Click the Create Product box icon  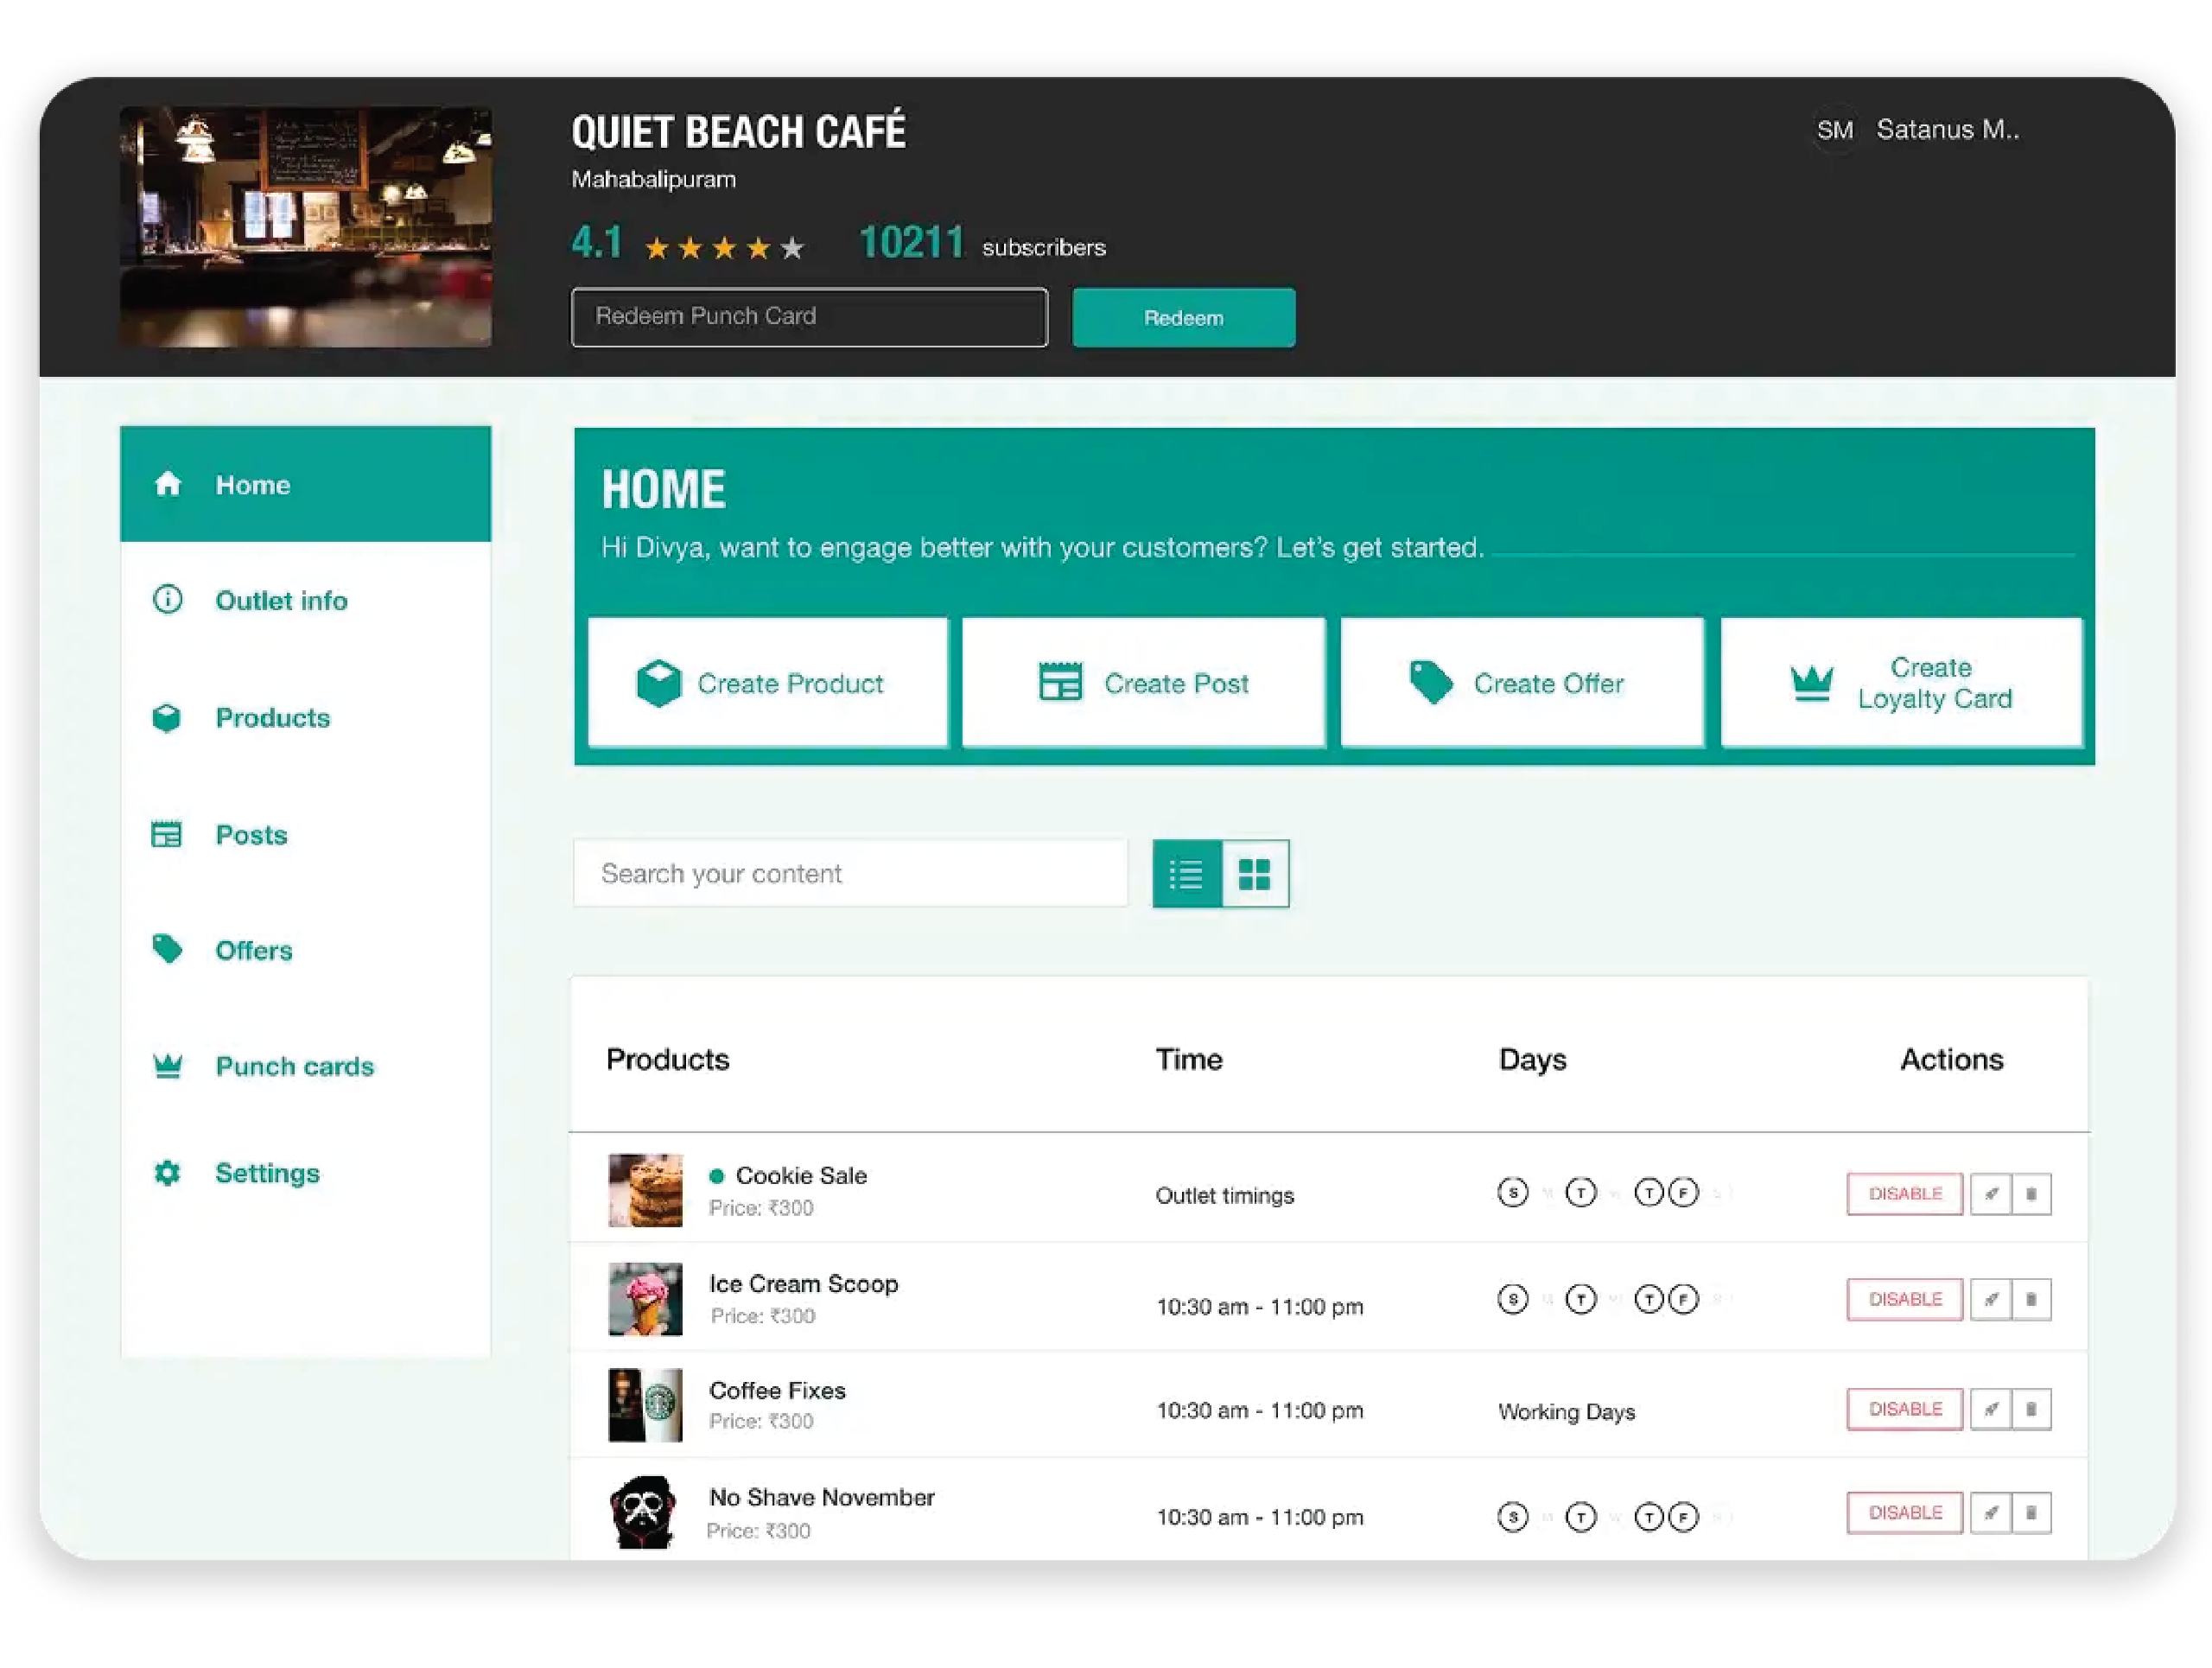pyautogui.click(x=658, y=683)
